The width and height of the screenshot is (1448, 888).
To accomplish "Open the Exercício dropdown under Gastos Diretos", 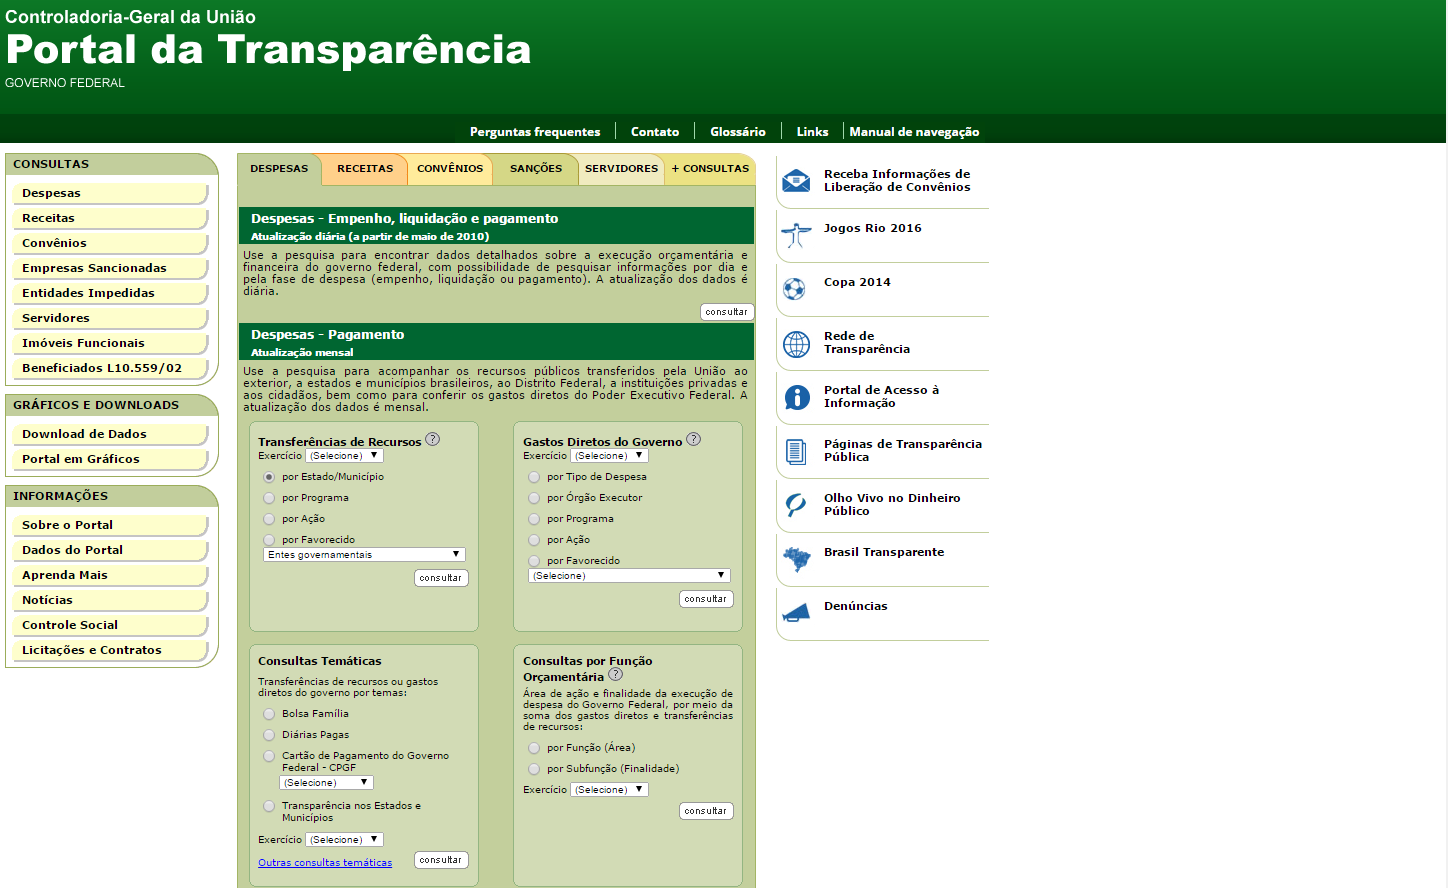I will [609, 456].
